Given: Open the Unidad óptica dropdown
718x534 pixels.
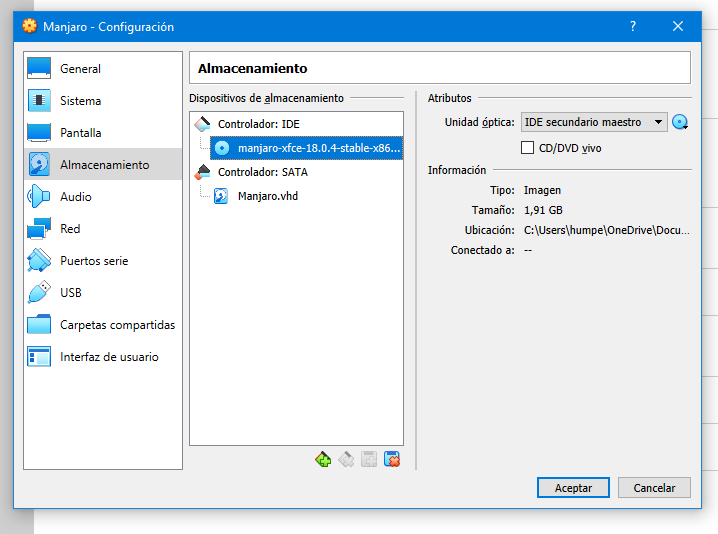Looking at the screenshot, I should (594, 122).
